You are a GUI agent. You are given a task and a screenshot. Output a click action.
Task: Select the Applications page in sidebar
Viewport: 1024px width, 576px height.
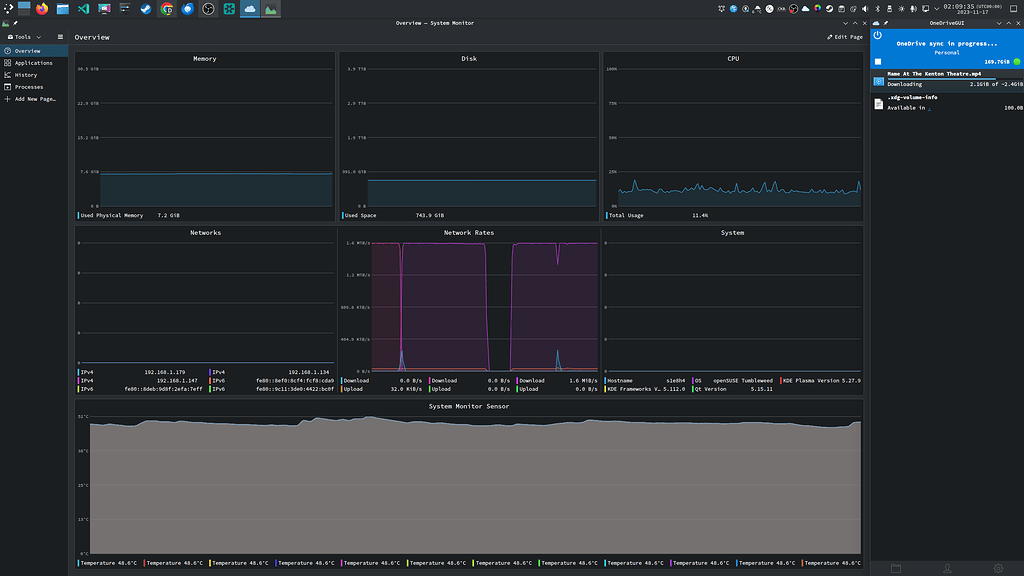33,63
